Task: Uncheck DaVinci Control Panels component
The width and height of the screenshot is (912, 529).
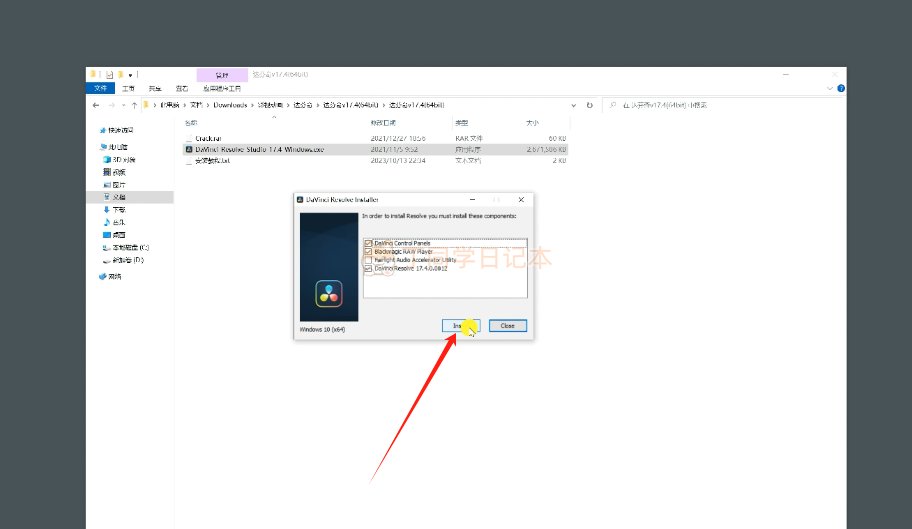Action: click(x=368, y=243)
